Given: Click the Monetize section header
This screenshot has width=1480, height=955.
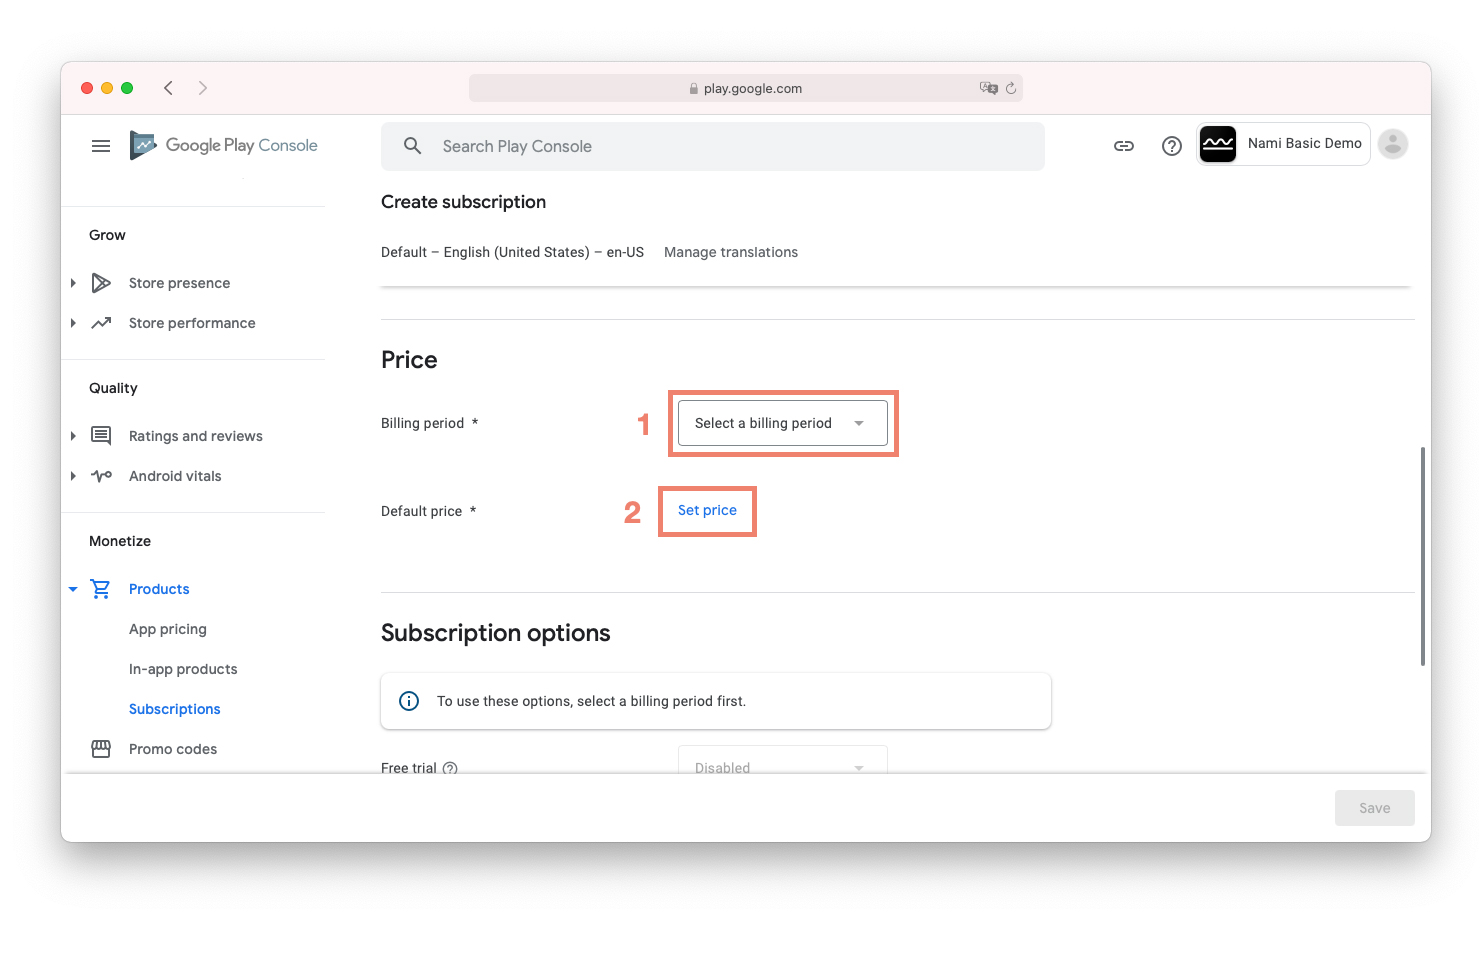Looking at the screenshot, I should (120, 541).
